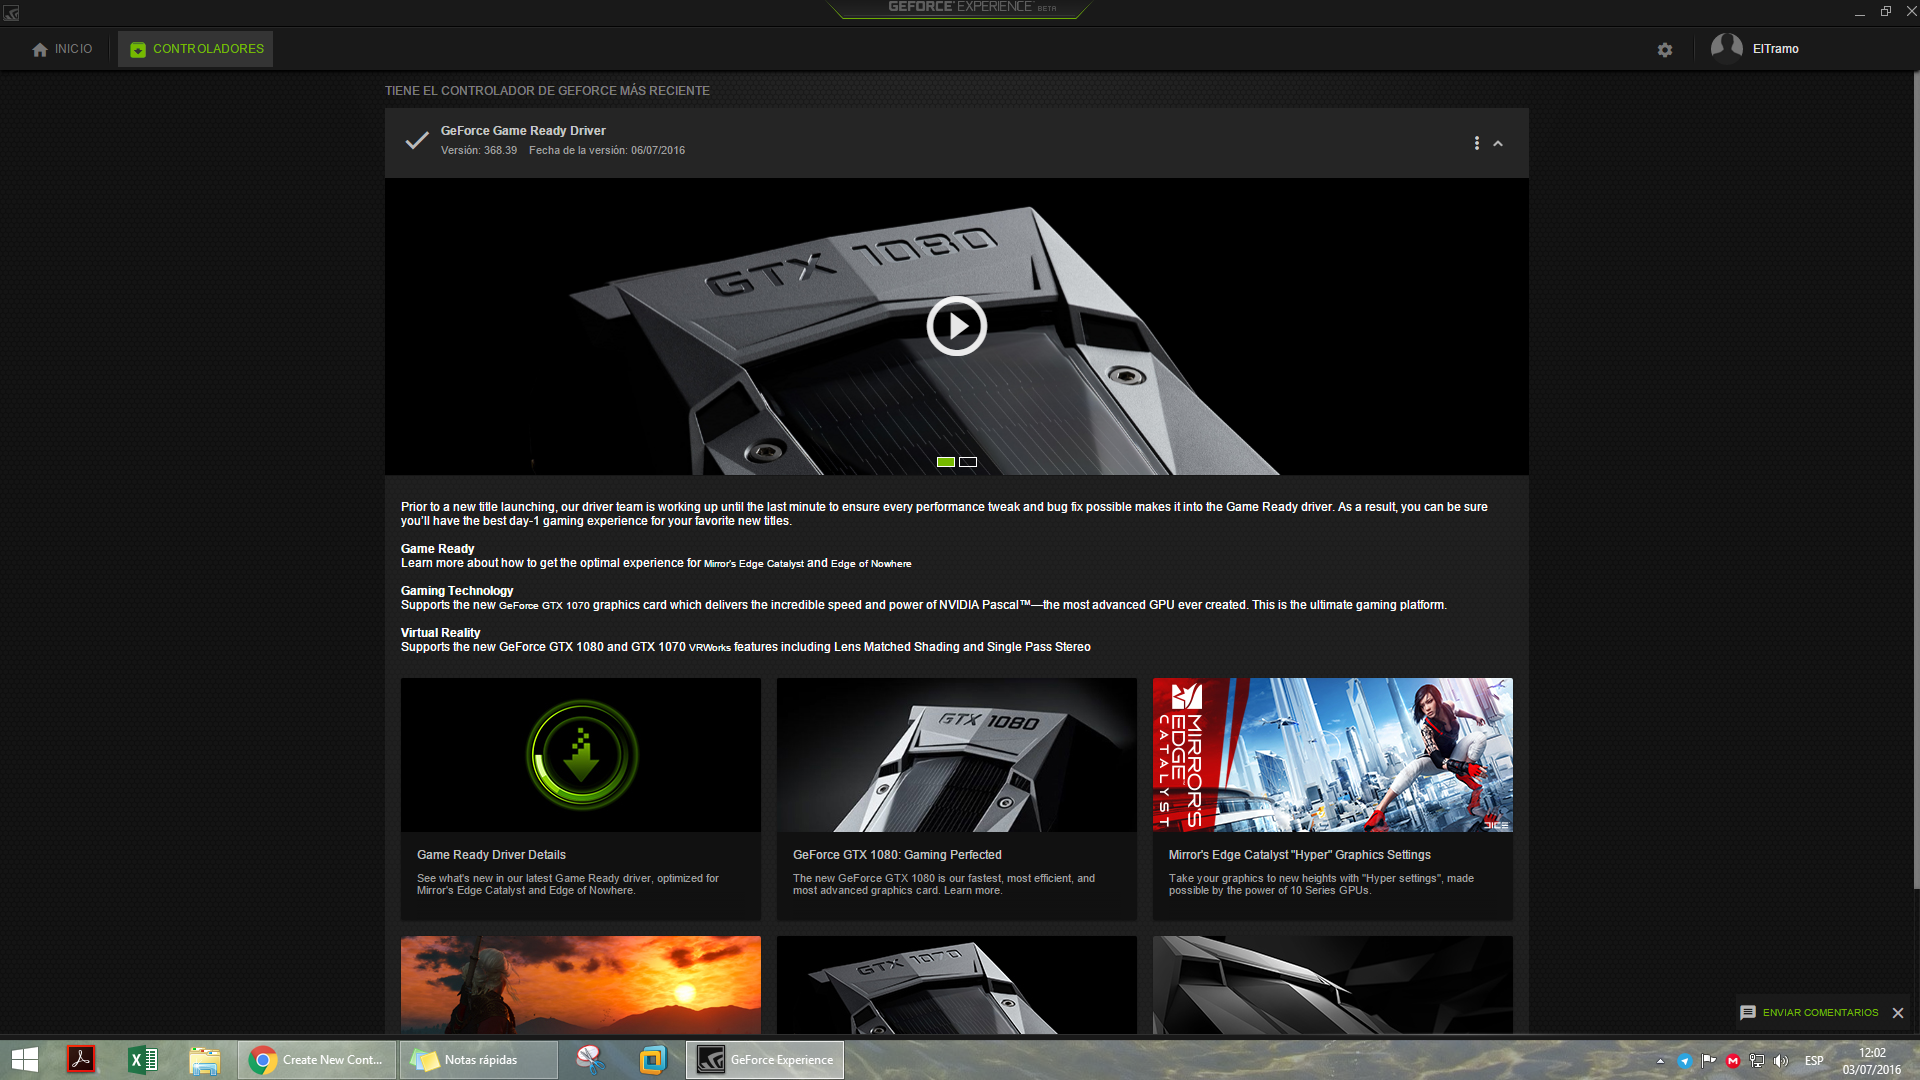Screen dimensions: 1920x1080
Task: Open the Snipping Tool taskbar icon
Action: coord(591,1060)
